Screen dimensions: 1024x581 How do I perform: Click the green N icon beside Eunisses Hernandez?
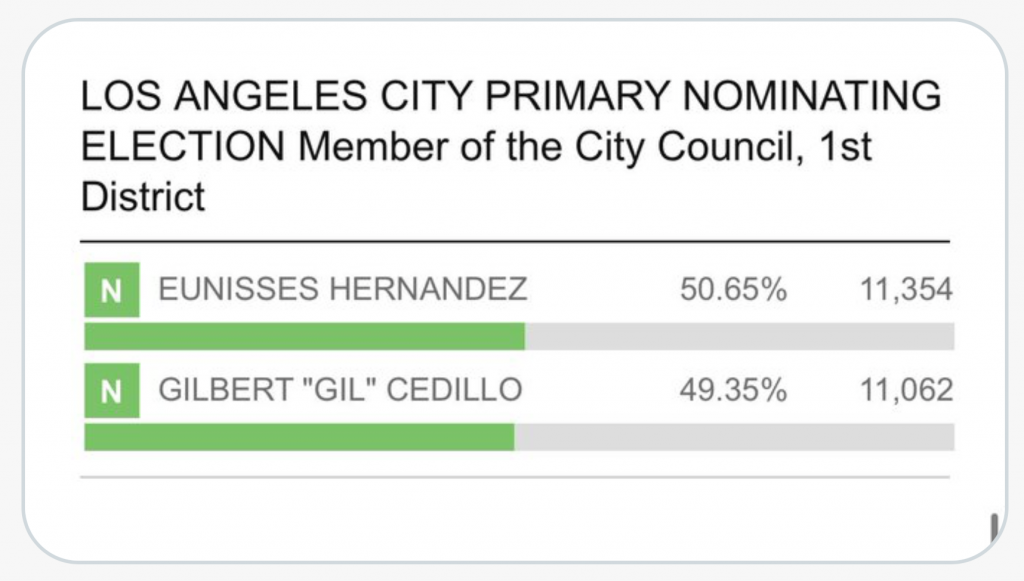(112, 290)
